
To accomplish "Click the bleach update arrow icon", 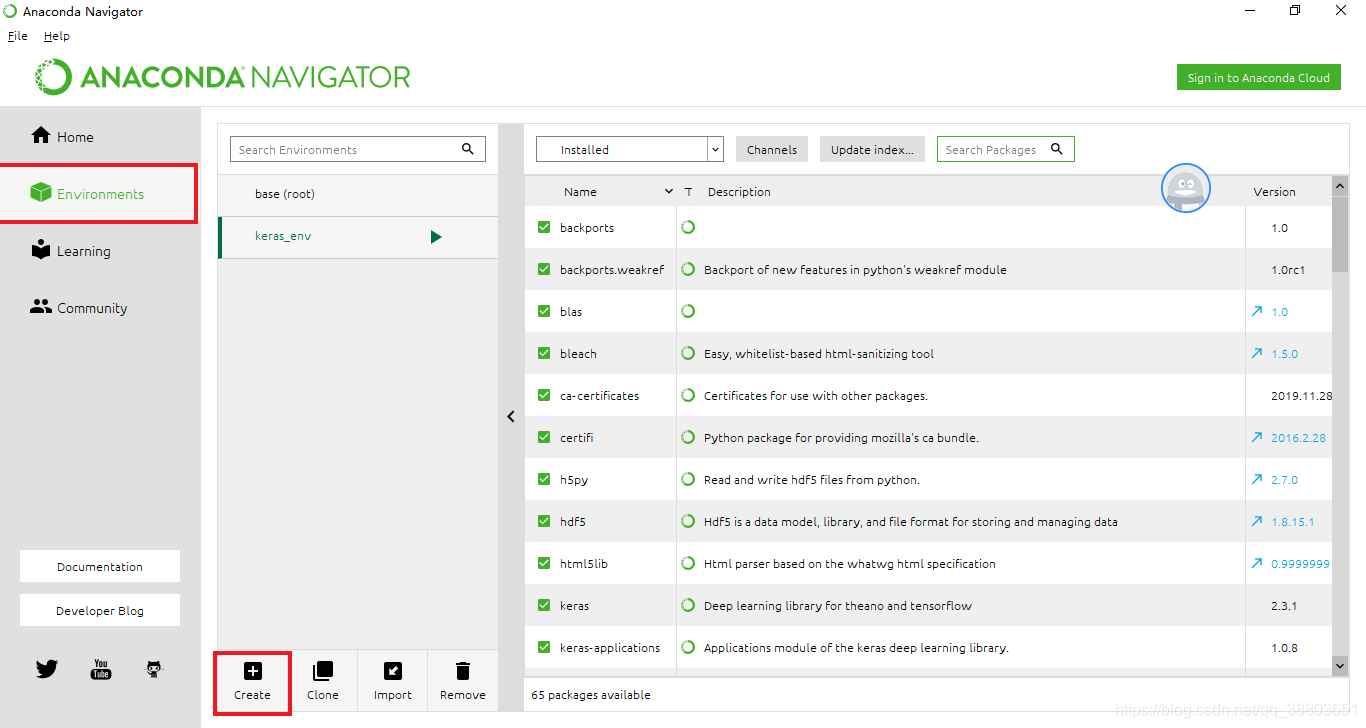I will click(1257, 354).
